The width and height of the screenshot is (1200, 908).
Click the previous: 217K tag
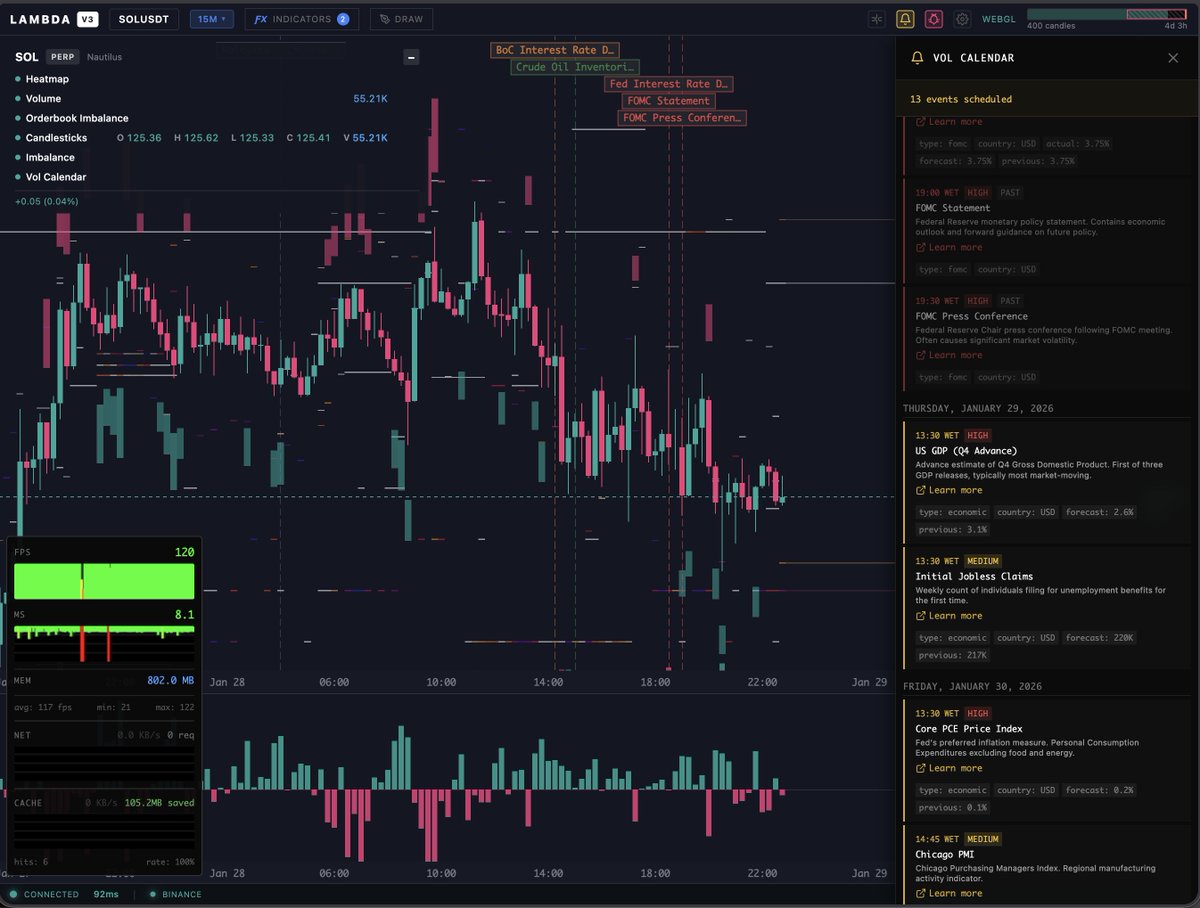[x=953, y=655]
